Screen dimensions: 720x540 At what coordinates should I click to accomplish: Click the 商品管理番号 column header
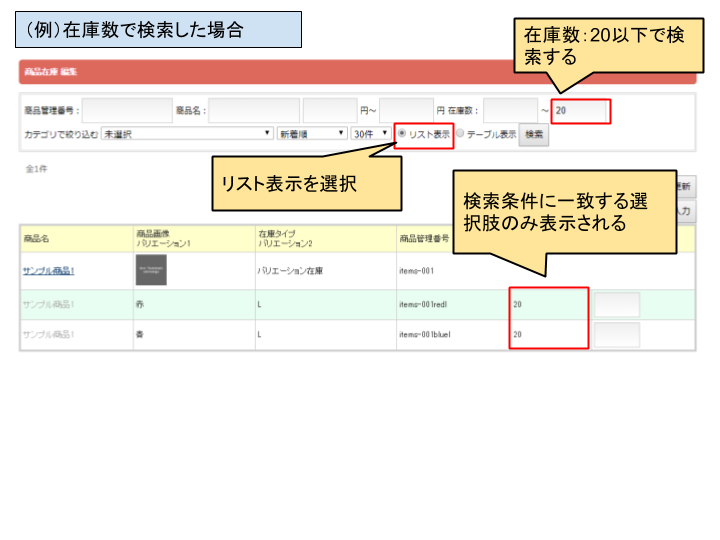[x=424, y=239]
